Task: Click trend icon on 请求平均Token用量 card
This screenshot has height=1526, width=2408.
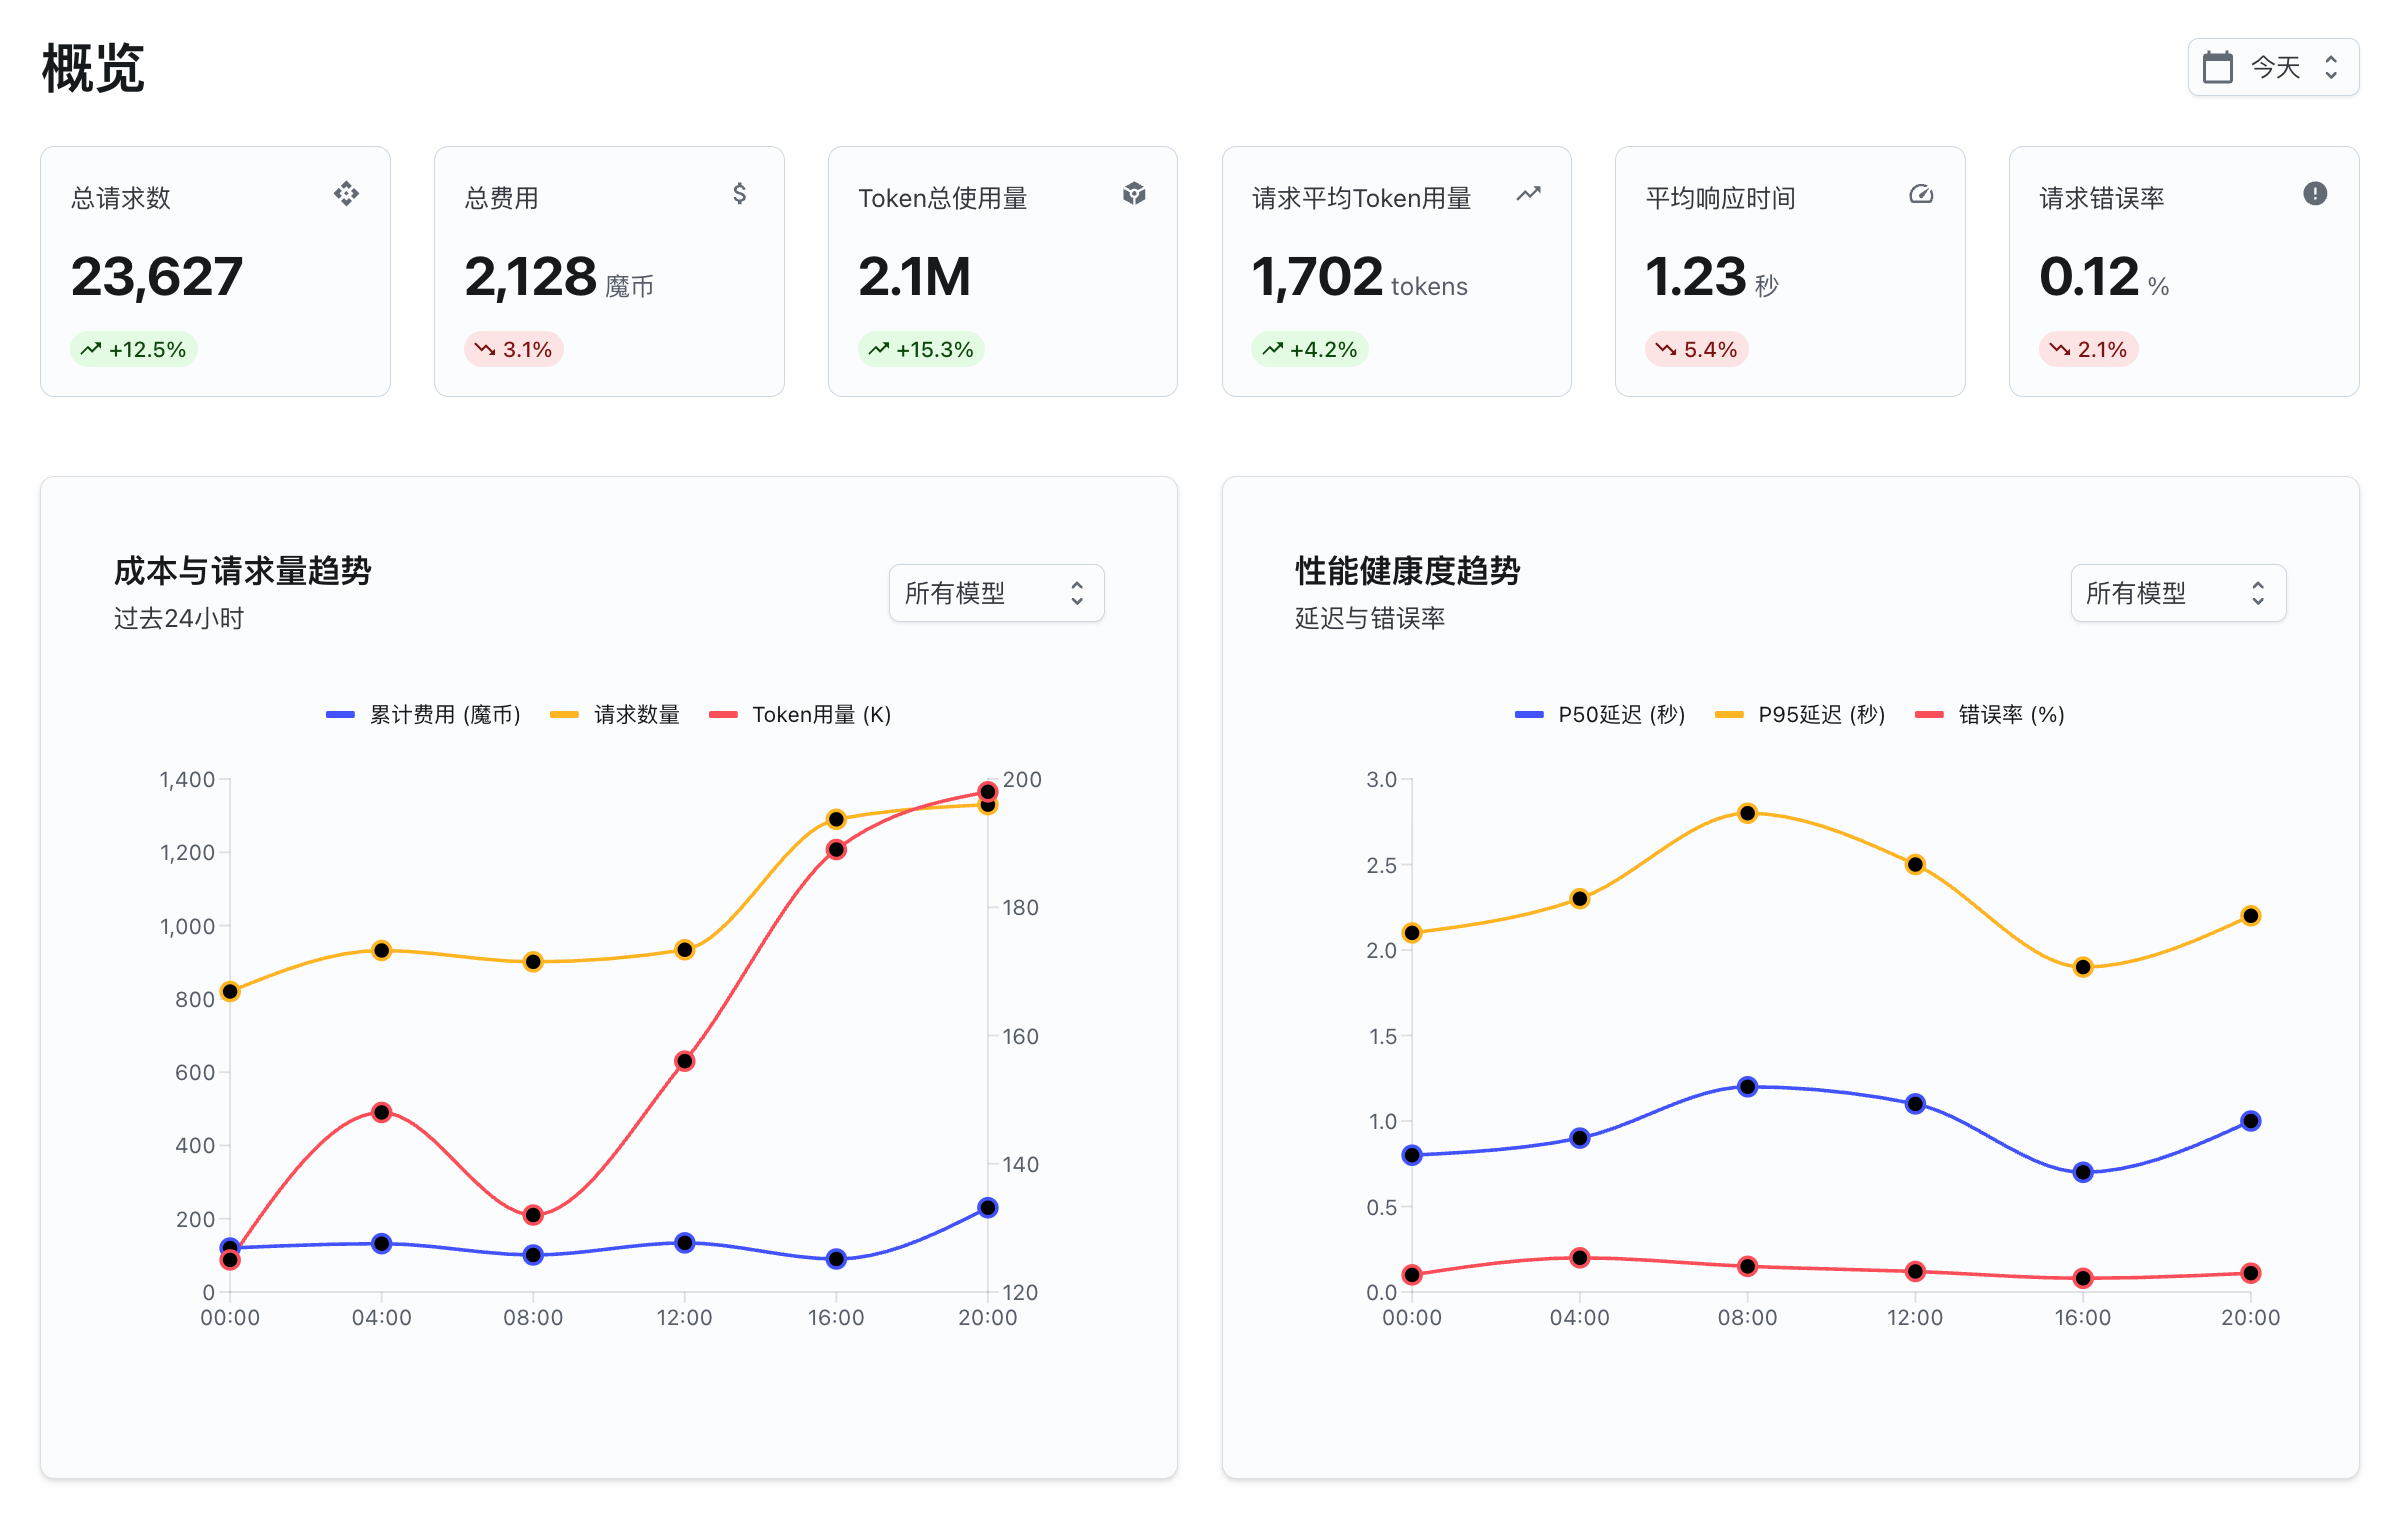Action: pyautogui.click(x=1528, y=194)
